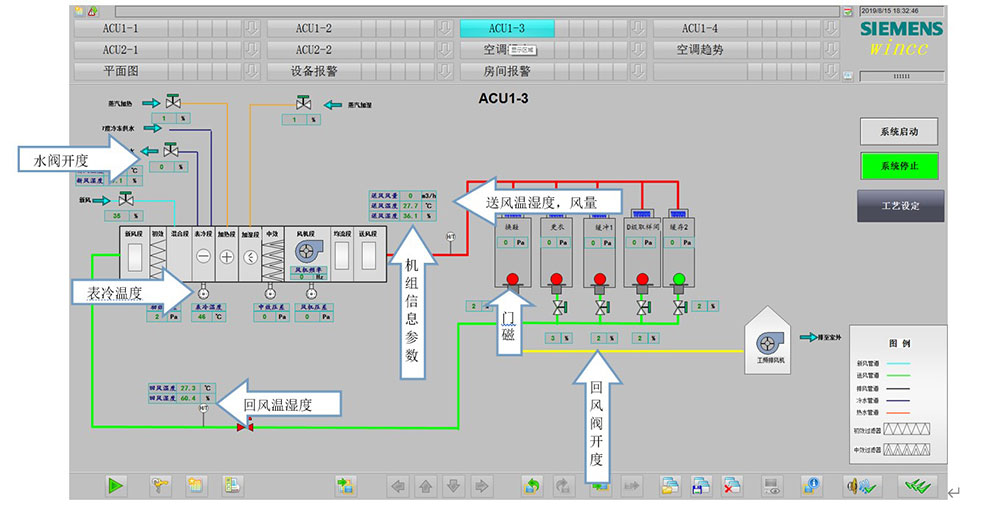Click the left arrow navigation icon
Viewport: 1000px width, 505px height.
click(x=397, y=487)
